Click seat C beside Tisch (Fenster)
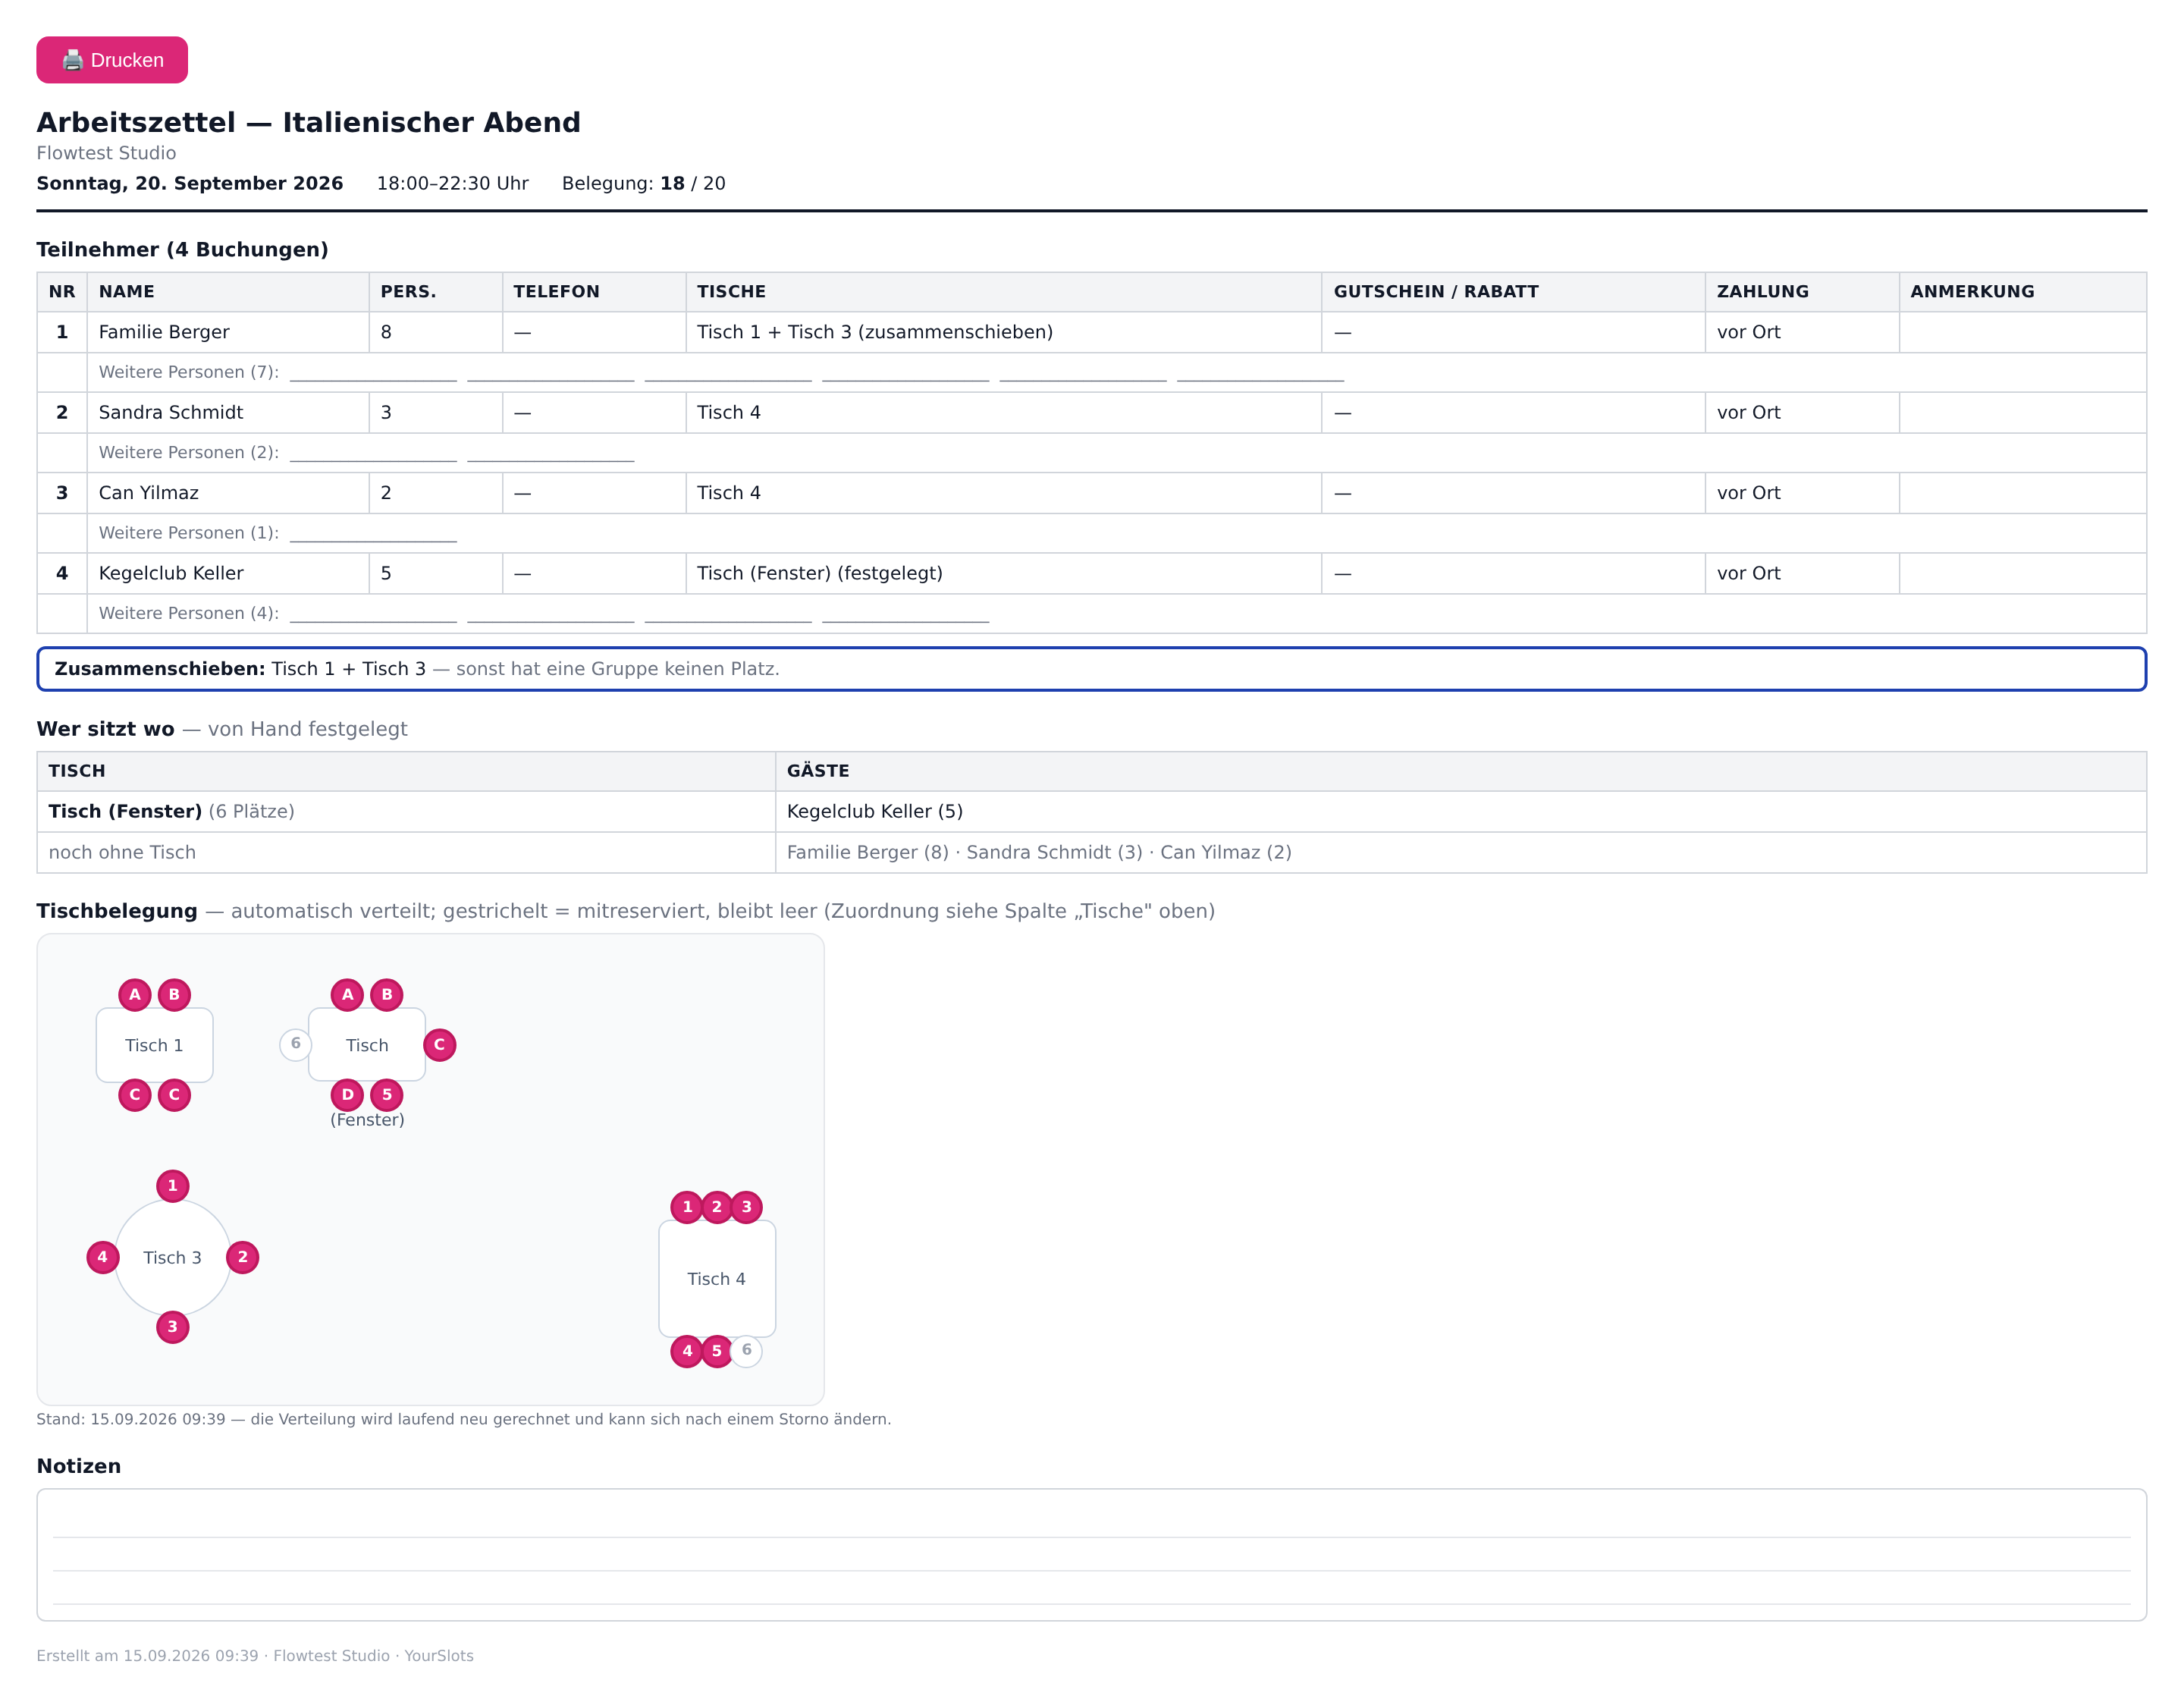Screen dimensions: 2184x1702 pos(439,1044)
